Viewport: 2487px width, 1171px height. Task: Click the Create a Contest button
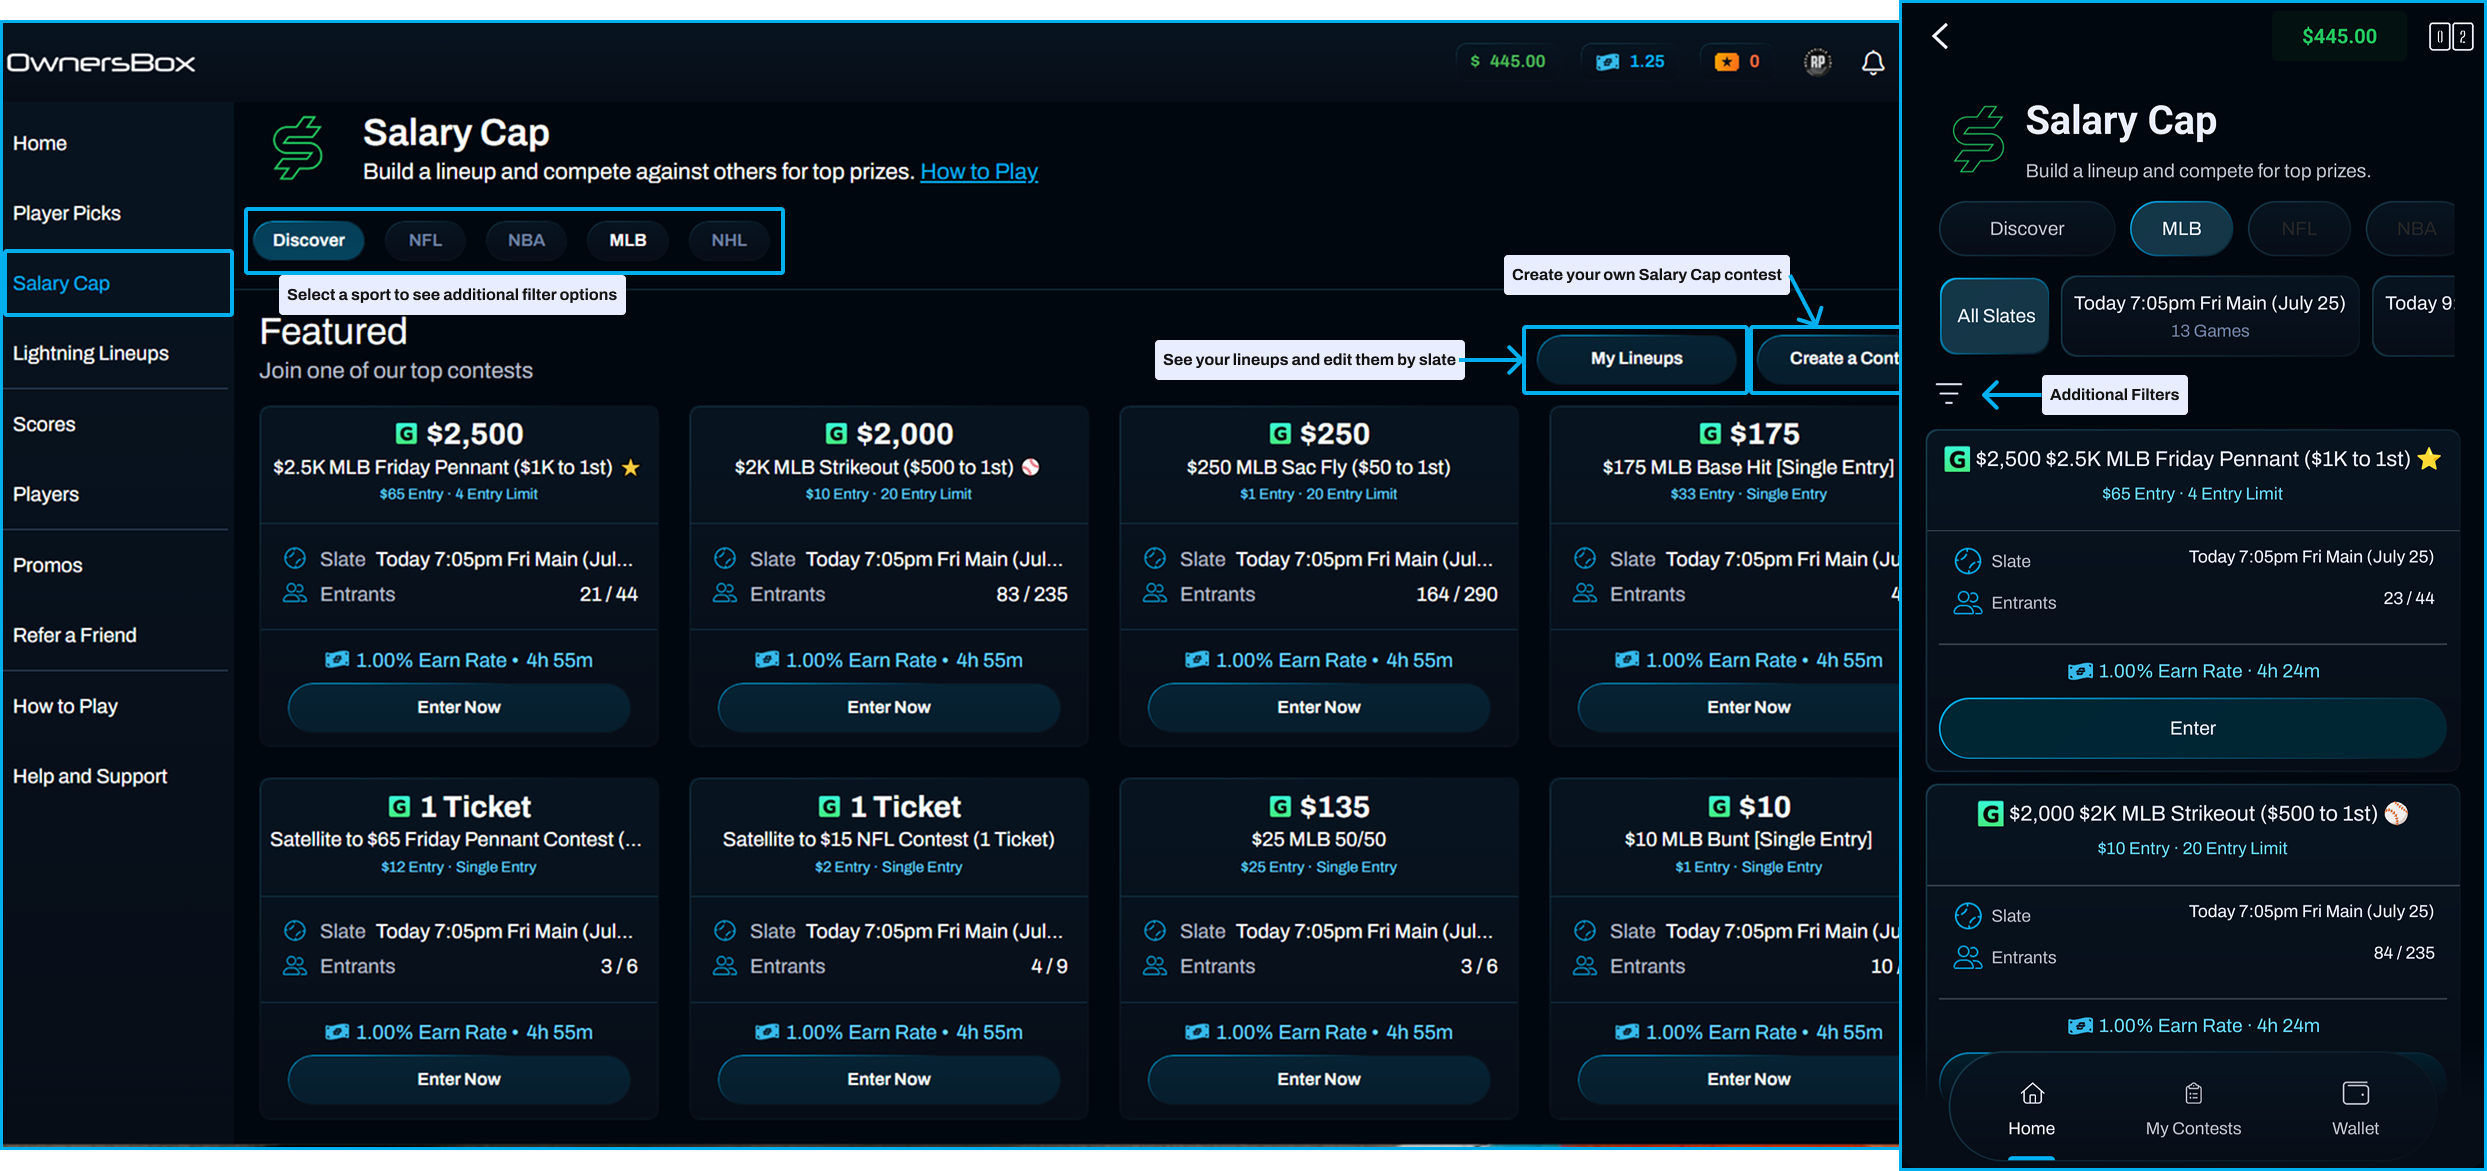point(1829,358)
